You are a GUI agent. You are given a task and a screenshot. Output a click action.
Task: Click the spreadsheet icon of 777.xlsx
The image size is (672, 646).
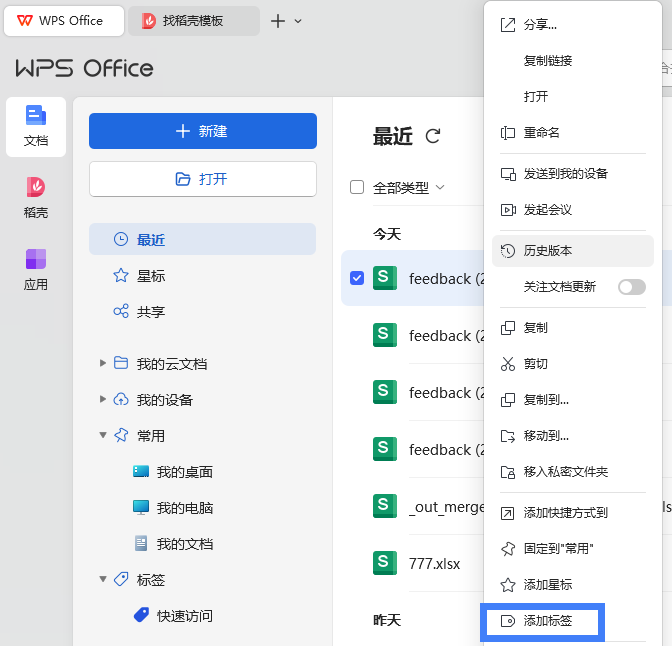click(x=384, y=563)
